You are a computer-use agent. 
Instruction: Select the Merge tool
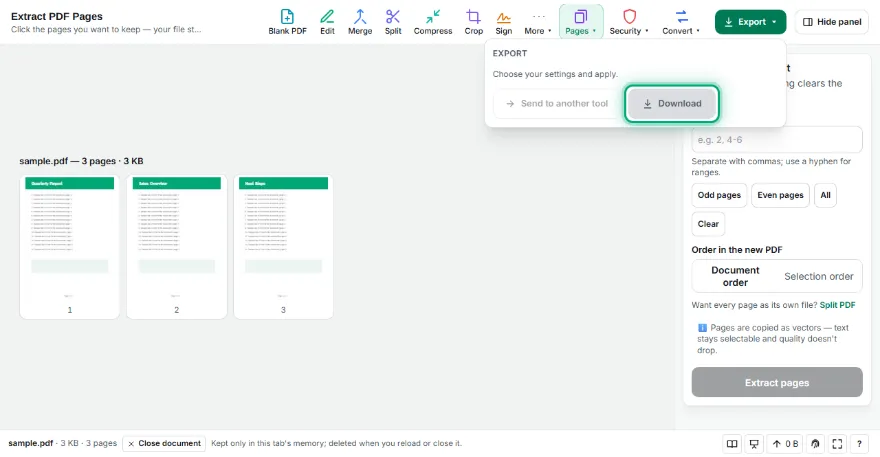click(x=360, y=22)
